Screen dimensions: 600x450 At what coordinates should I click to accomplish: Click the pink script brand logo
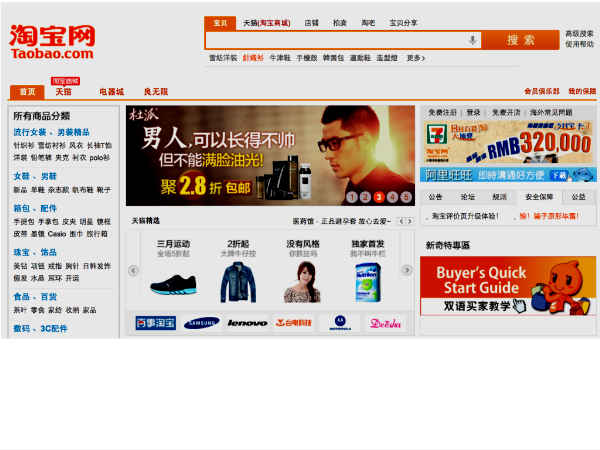point(385,324)
